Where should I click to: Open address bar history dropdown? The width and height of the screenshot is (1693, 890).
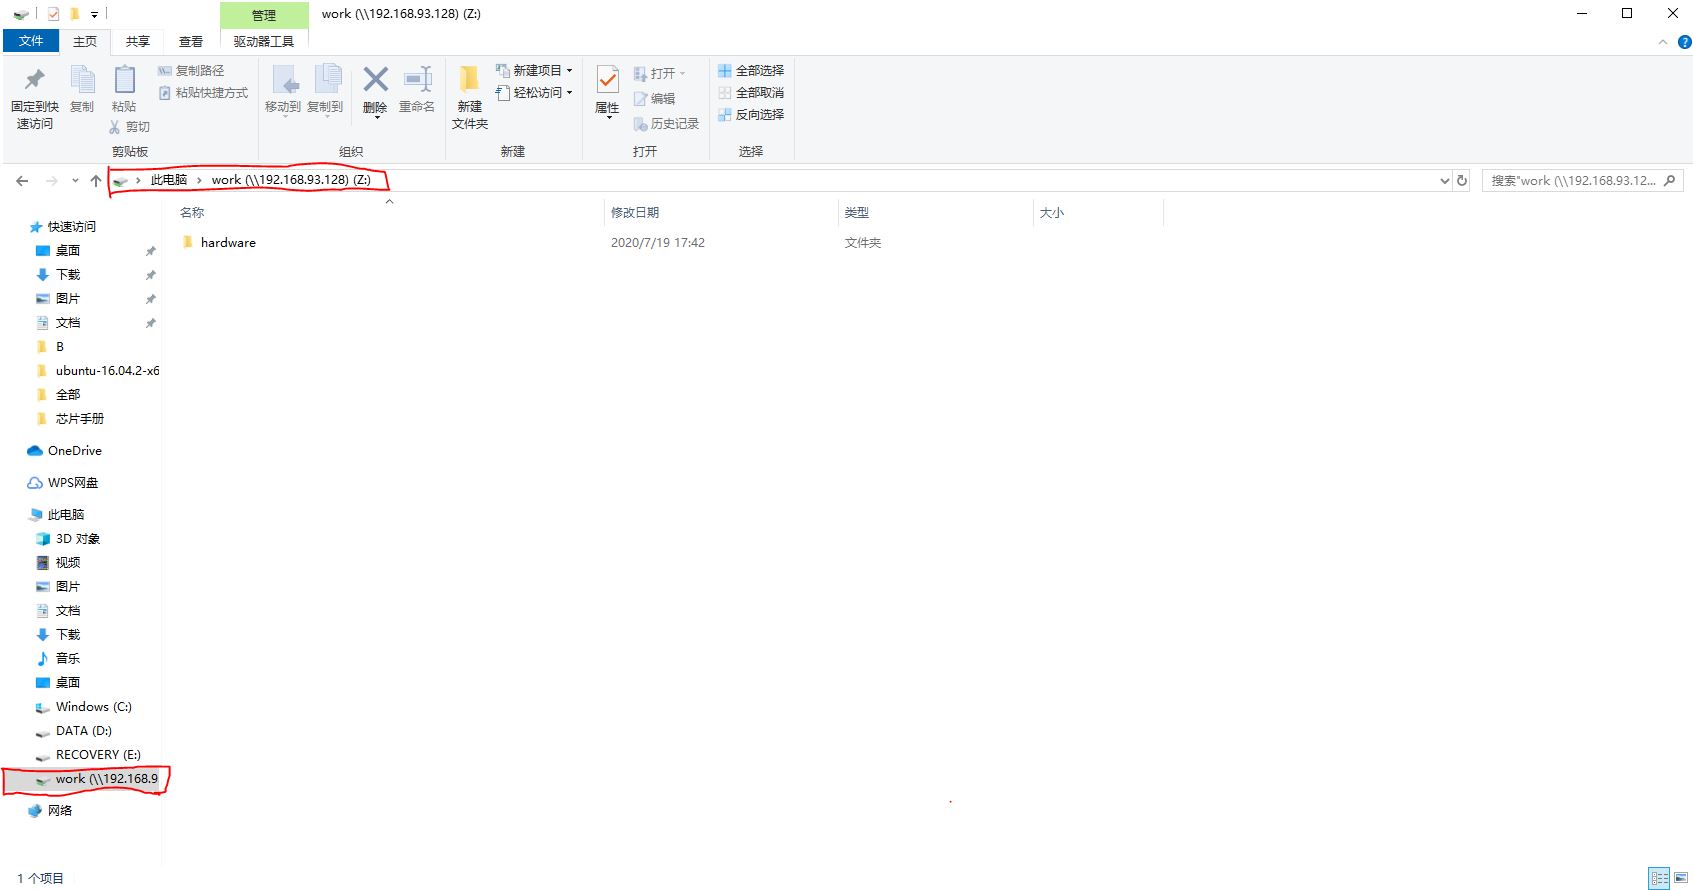click(x=1444, y=181)
